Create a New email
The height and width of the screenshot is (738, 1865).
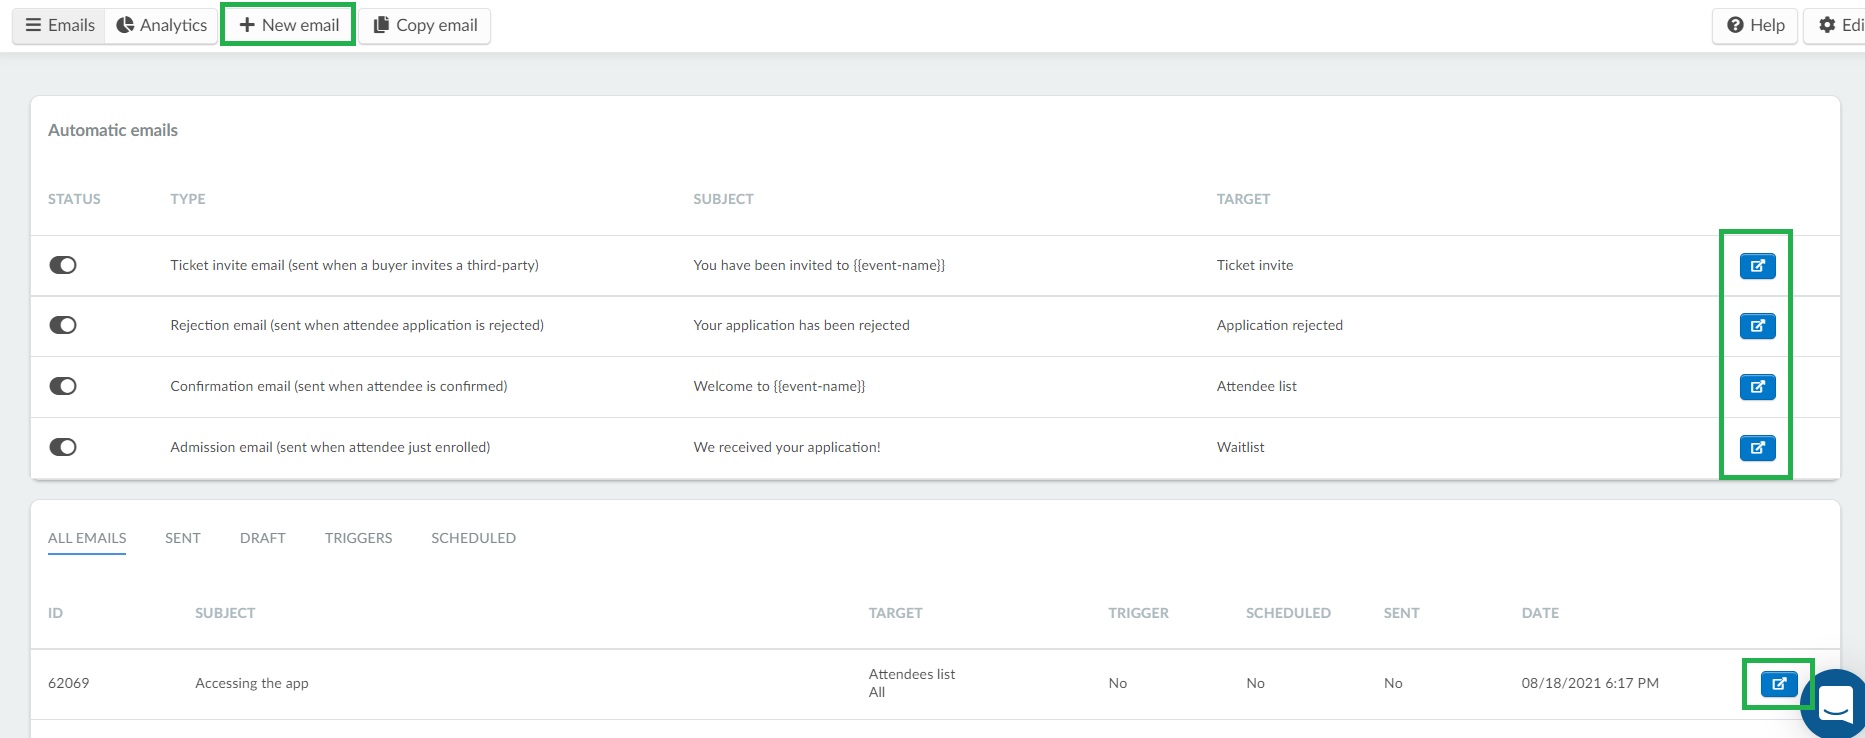[289, 25]
